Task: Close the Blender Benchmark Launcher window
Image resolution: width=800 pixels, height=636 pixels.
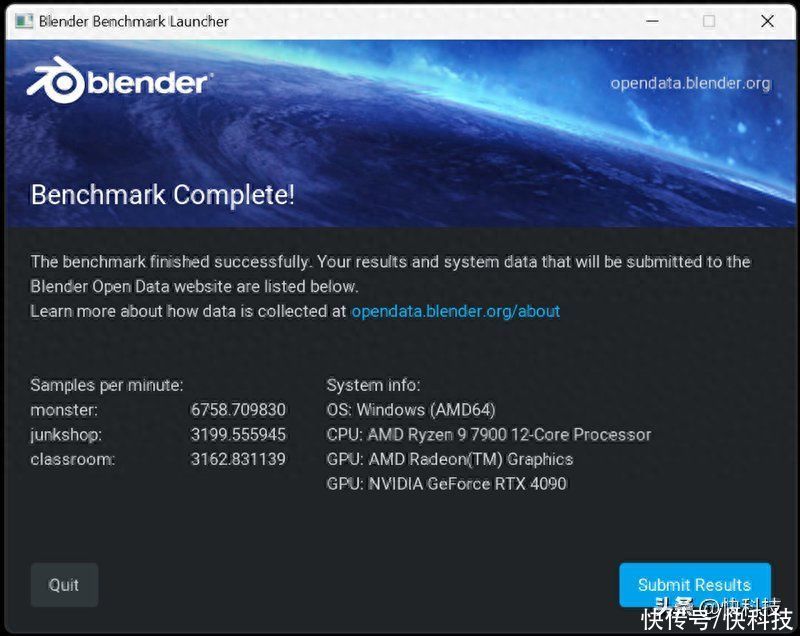Action: 767,21
